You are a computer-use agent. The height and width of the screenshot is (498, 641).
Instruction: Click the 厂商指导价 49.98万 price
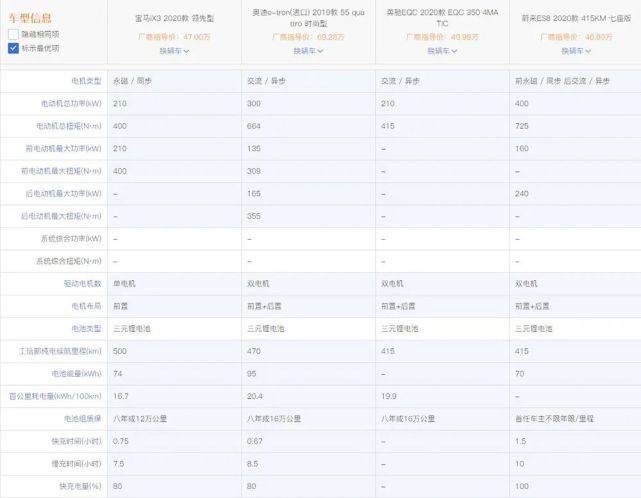point(442,37)
